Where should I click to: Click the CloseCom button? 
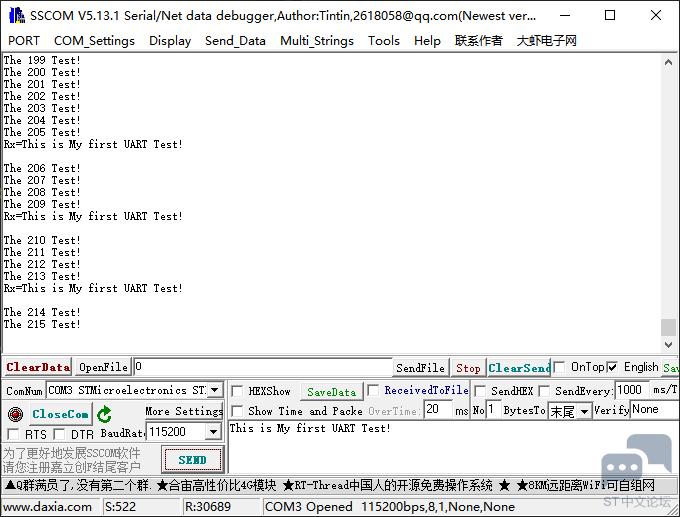point(60,414)
